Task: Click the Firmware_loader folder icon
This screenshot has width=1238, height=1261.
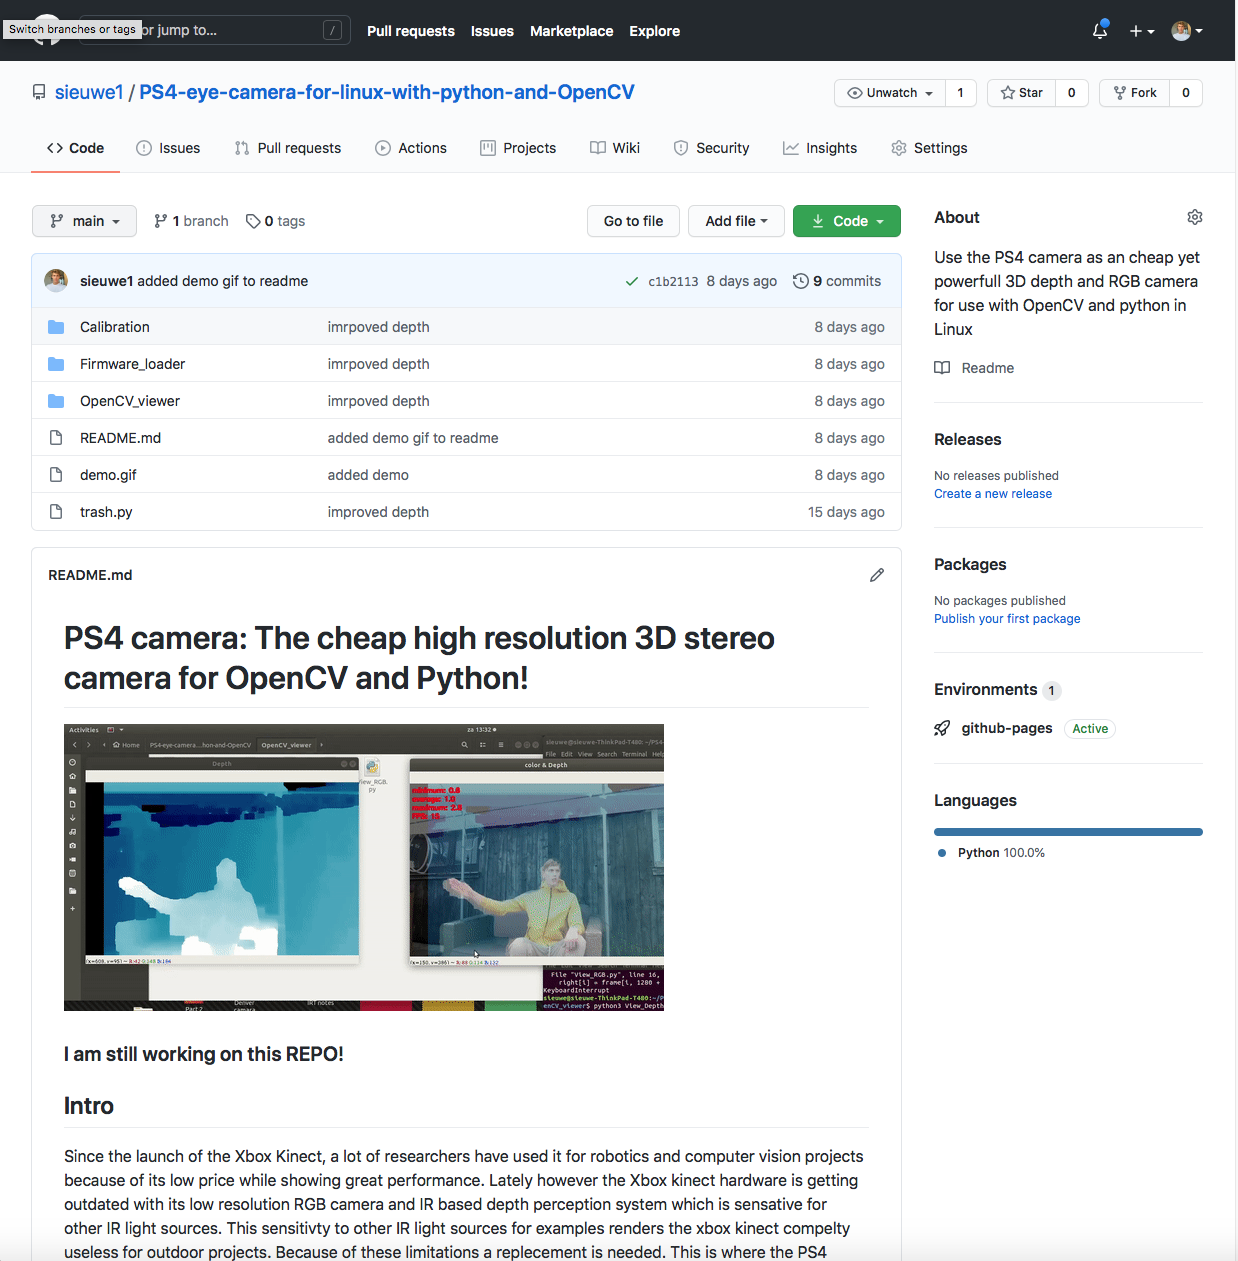Action: pyautogui.click(x=56, y=364)
